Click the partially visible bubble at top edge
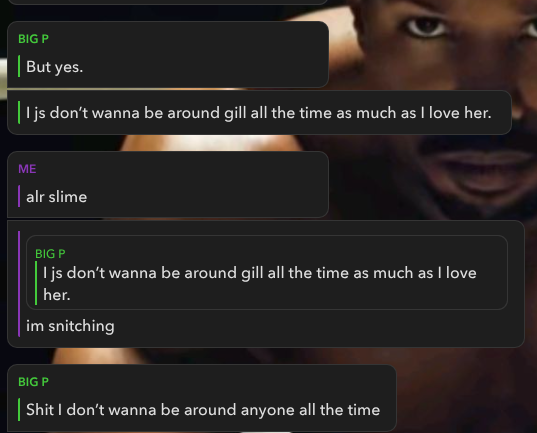This screenshot has width=537, height=433. click(167, 2)
